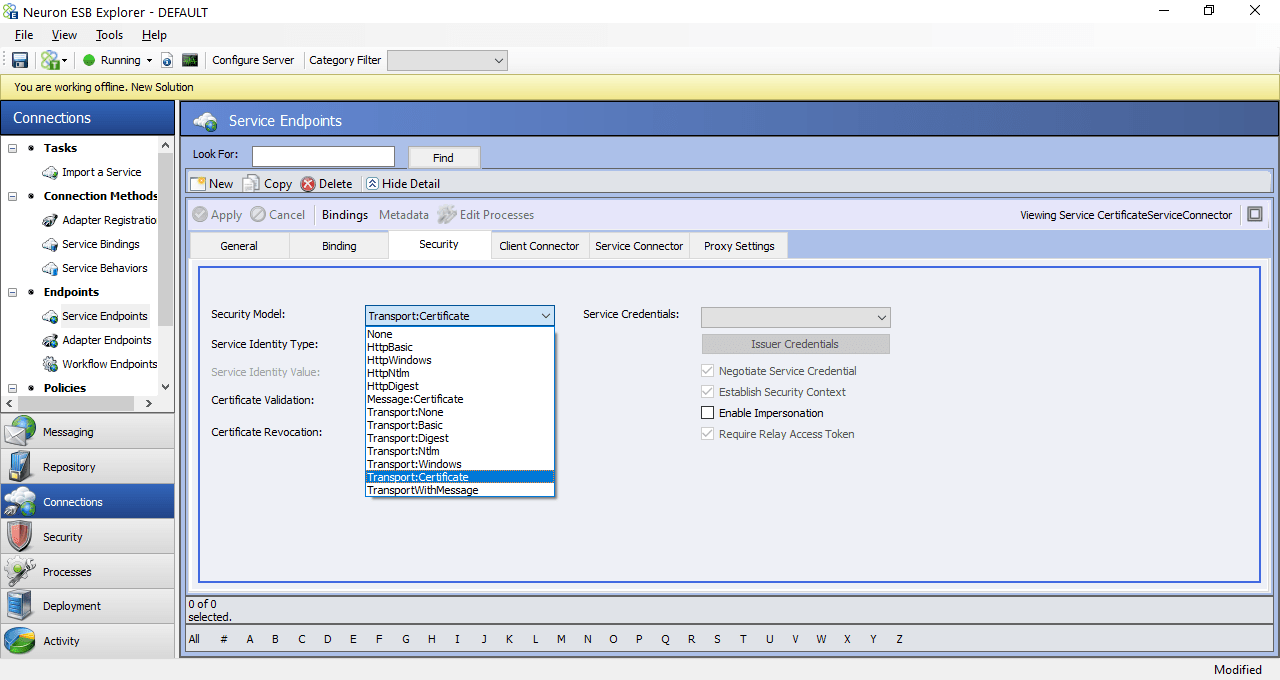Click the green cluster deploy icon
This screenshot has width=1280, height=680.
(49, 60)
